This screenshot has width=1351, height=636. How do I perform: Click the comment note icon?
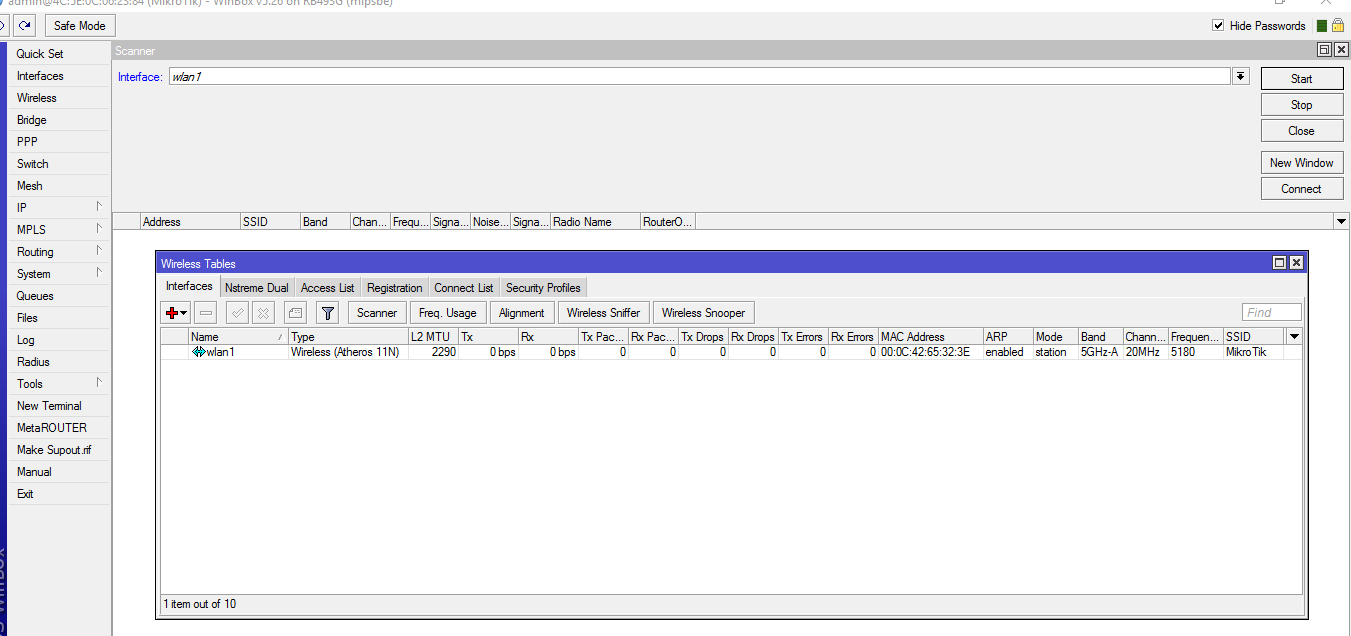click(295, 313)
